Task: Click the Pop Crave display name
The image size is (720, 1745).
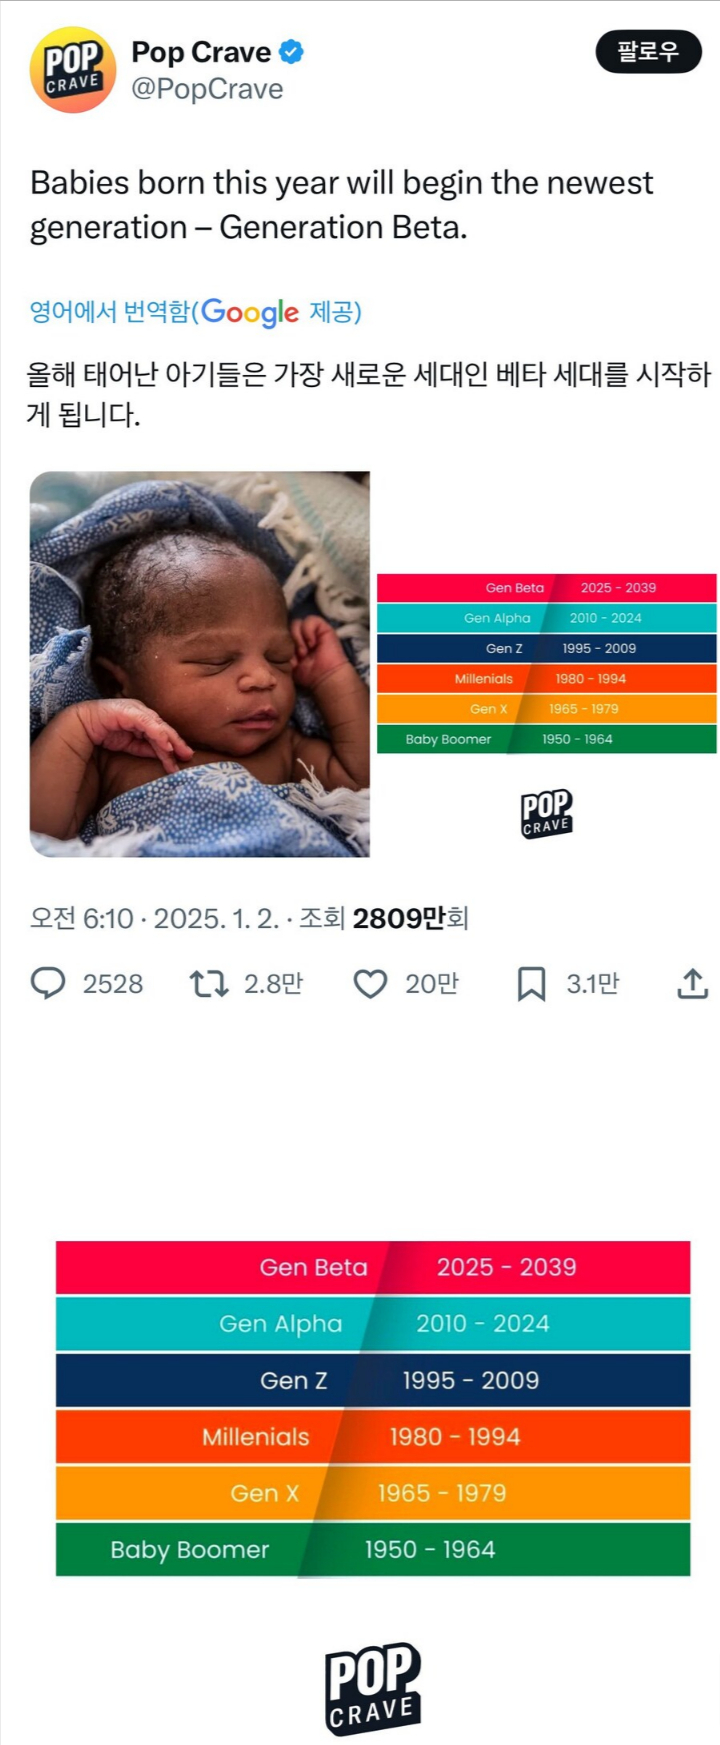Action: coord(201,51)
